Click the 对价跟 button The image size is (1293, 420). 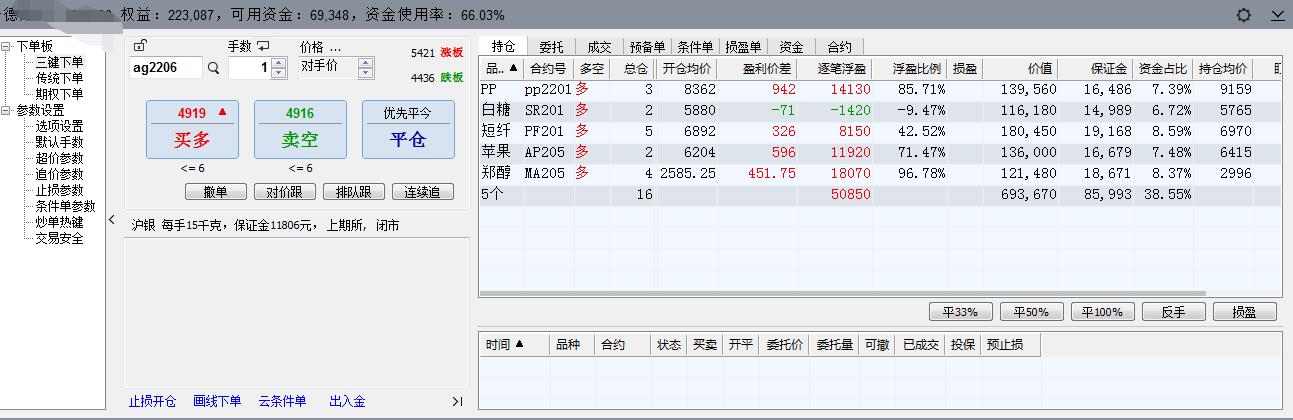pyautogui.click(x=284, y=192)
